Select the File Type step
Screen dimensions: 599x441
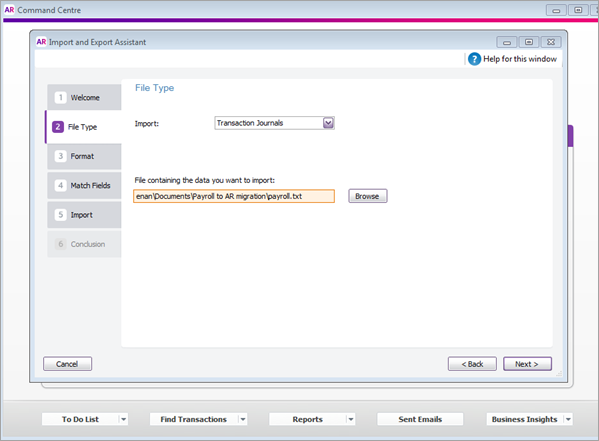[84, 127]
